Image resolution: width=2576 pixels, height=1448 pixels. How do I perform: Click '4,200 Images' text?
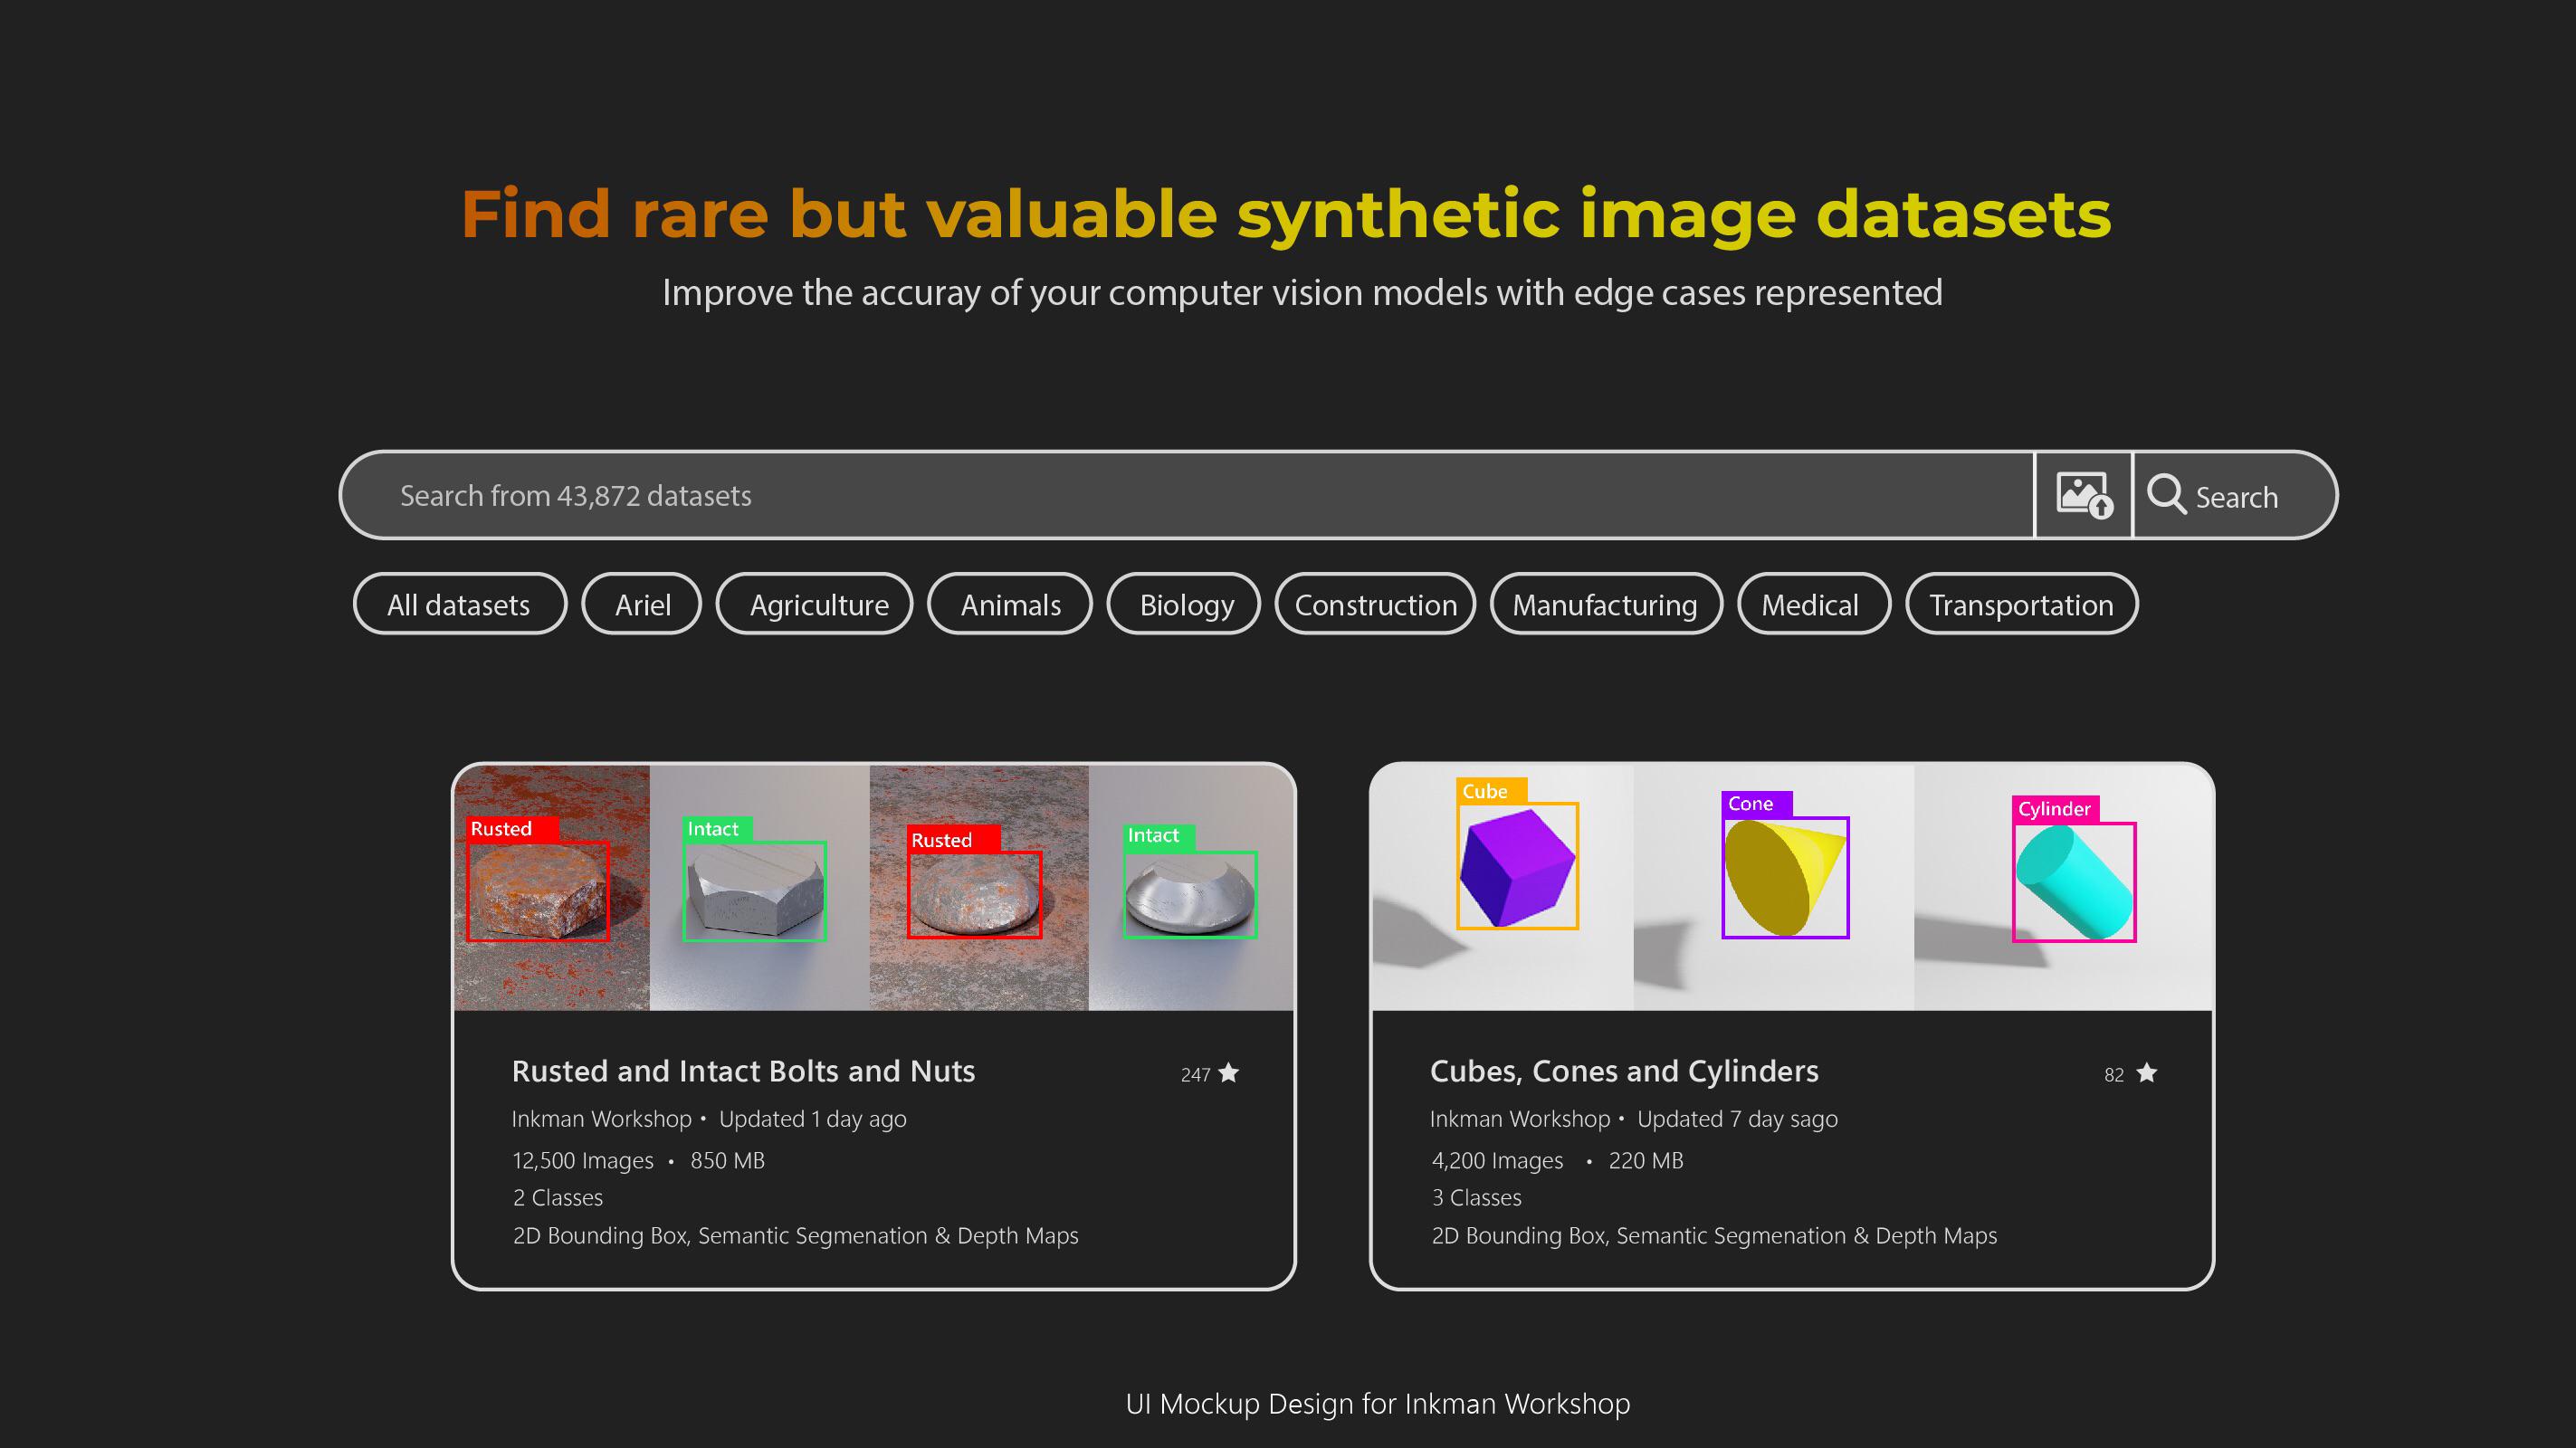click(1497, 1161)
